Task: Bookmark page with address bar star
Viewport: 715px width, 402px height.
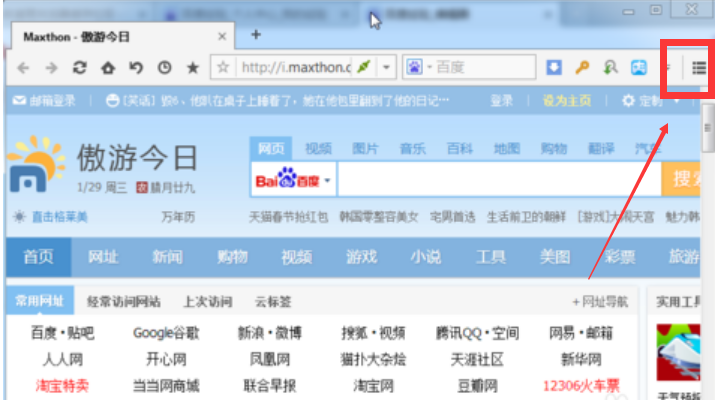Action: [223, 67]
